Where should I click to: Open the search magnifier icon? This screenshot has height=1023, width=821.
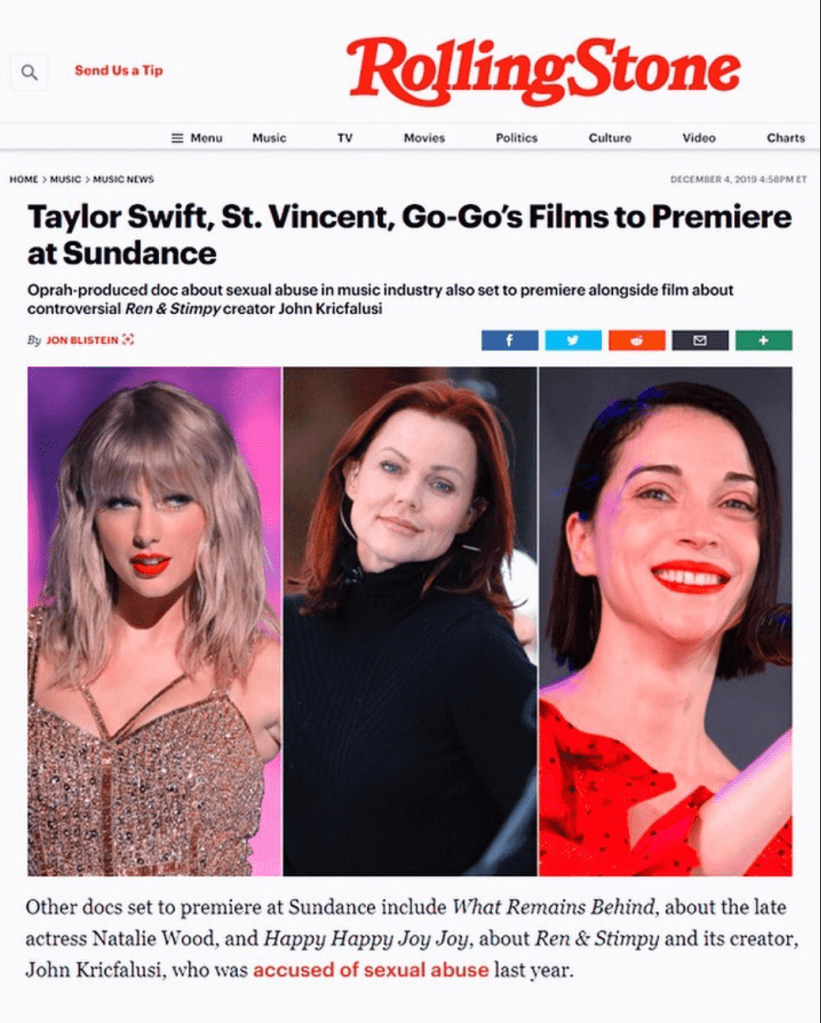[x=29, y=72]
